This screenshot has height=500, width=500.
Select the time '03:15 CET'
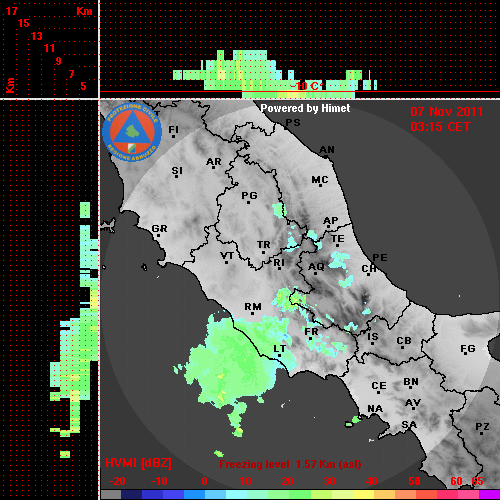coord(440,127)
